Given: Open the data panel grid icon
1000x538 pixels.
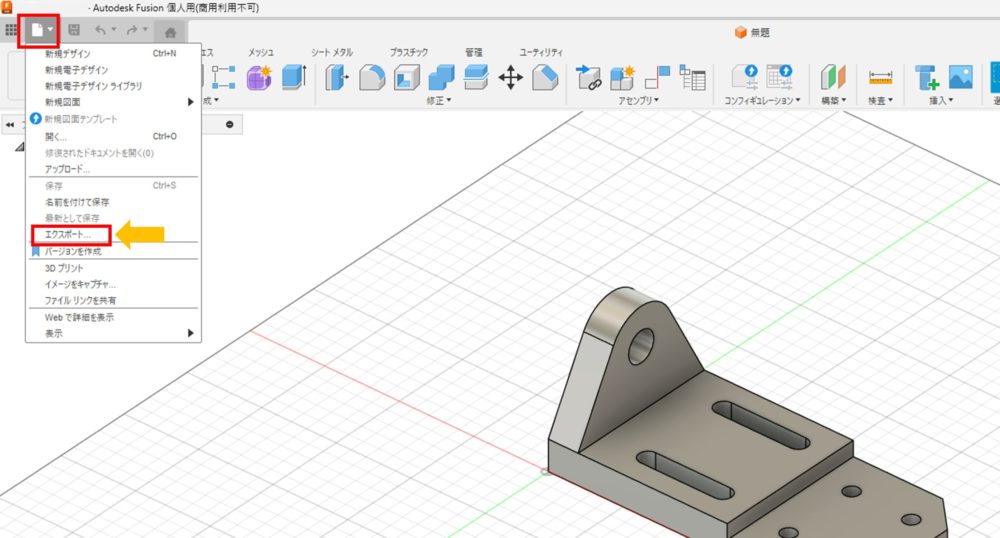Looking at the screenshot, I should 11,30.
